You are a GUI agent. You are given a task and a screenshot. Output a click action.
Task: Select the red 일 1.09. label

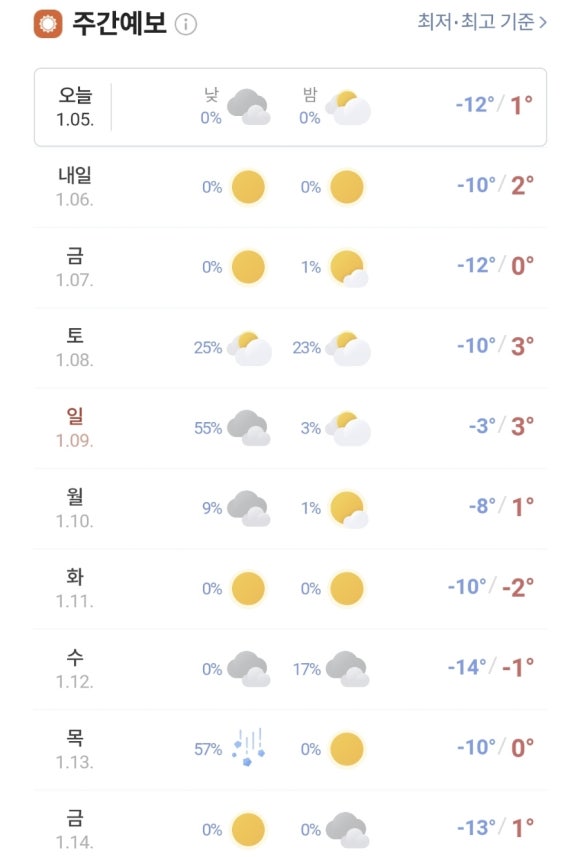(75, 428)
